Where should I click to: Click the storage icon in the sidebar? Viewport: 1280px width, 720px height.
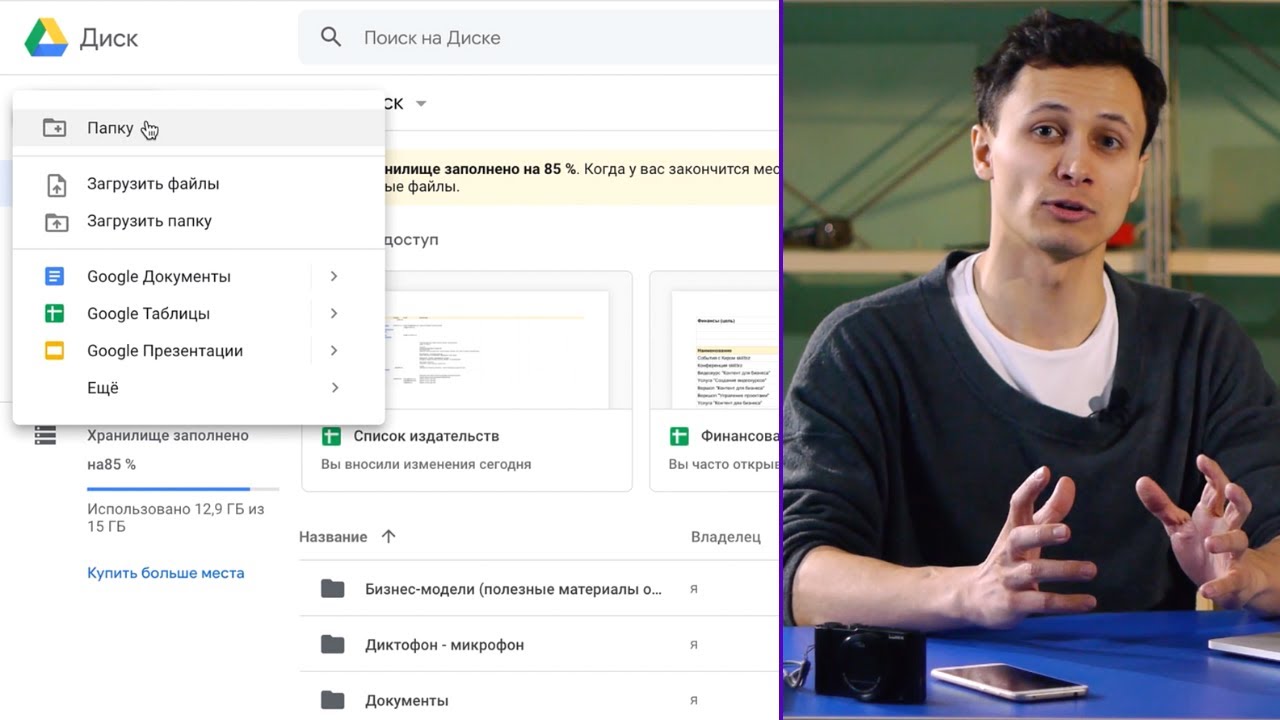pos(45,436)
